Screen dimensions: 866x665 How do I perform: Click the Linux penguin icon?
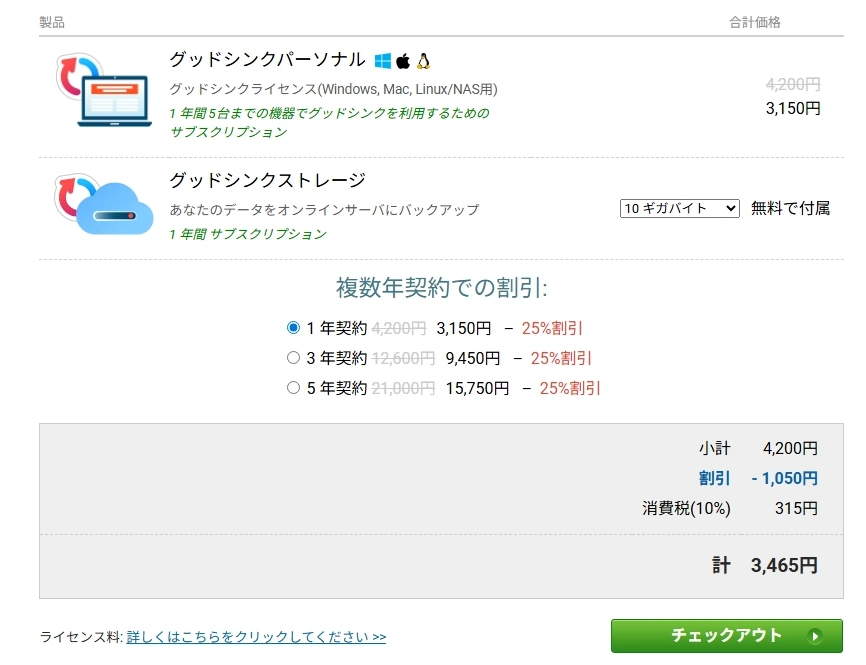423,60
